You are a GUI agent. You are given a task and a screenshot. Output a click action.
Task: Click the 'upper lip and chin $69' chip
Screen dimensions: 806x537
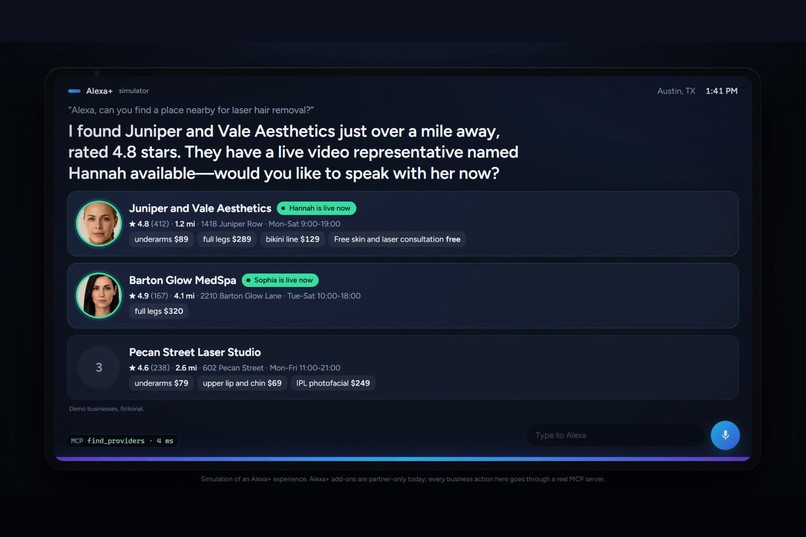pyautogui.click(x=242, y=383)
